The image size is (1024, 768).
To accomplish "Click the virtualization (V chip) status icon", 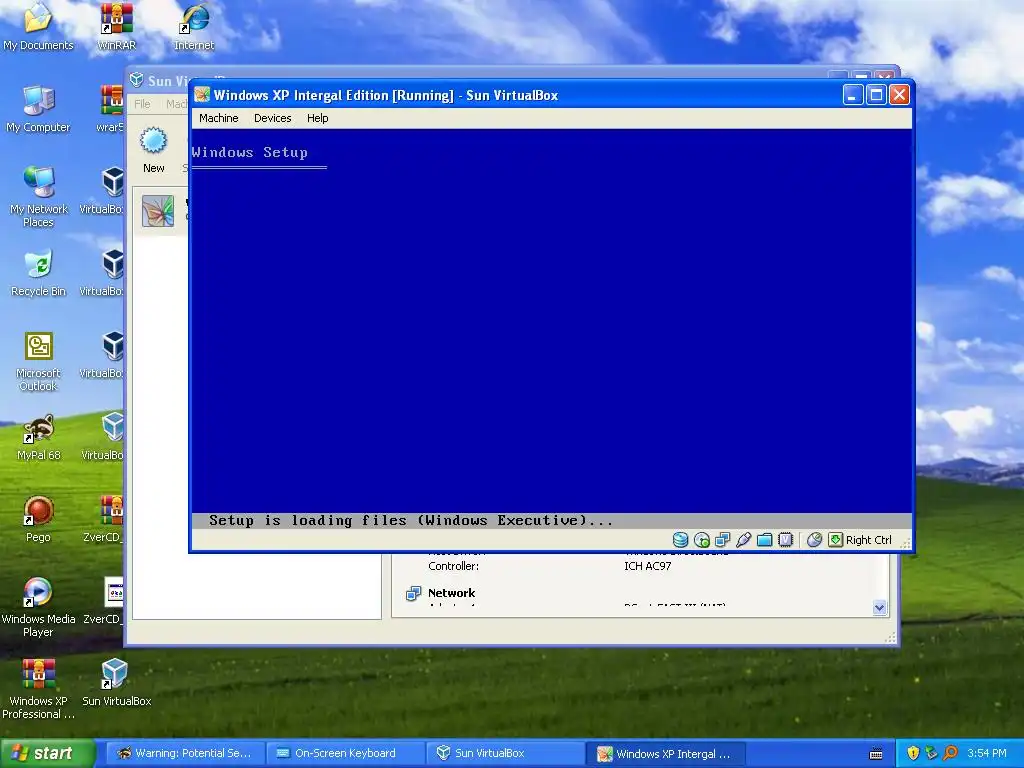I will pyautogui.click(x=786, y=540).
